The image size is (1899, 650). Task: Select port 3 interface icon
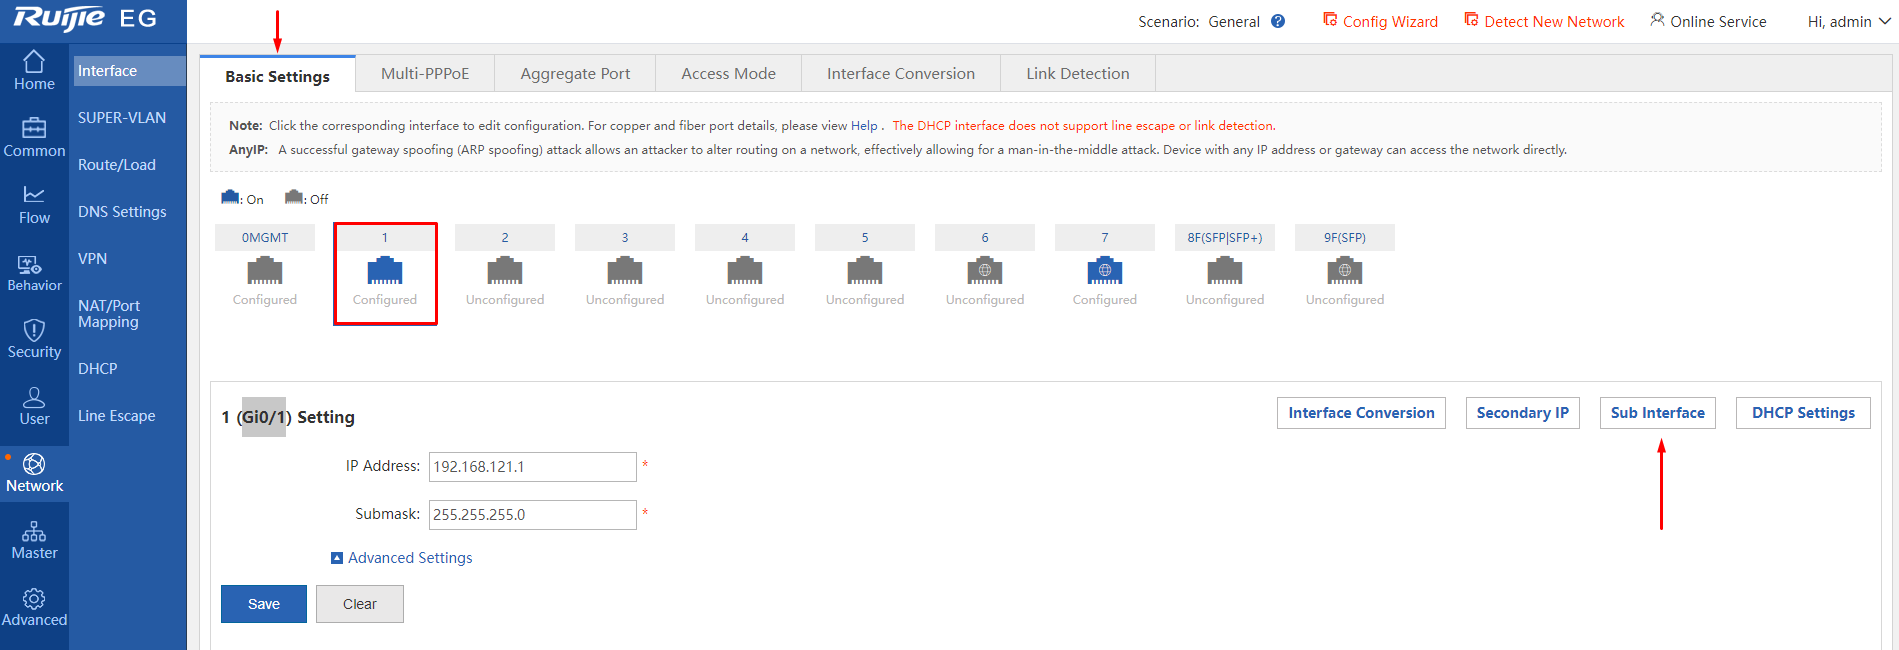[x=625, y=270]
